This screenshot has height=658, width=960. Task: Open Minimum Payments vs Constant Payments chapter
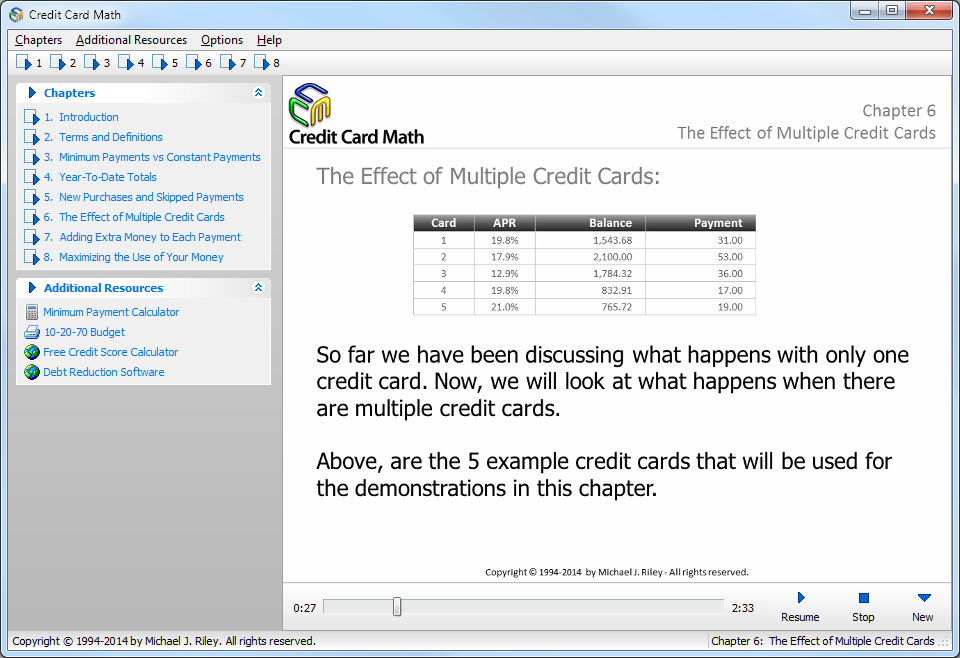(x=152, y=157)
